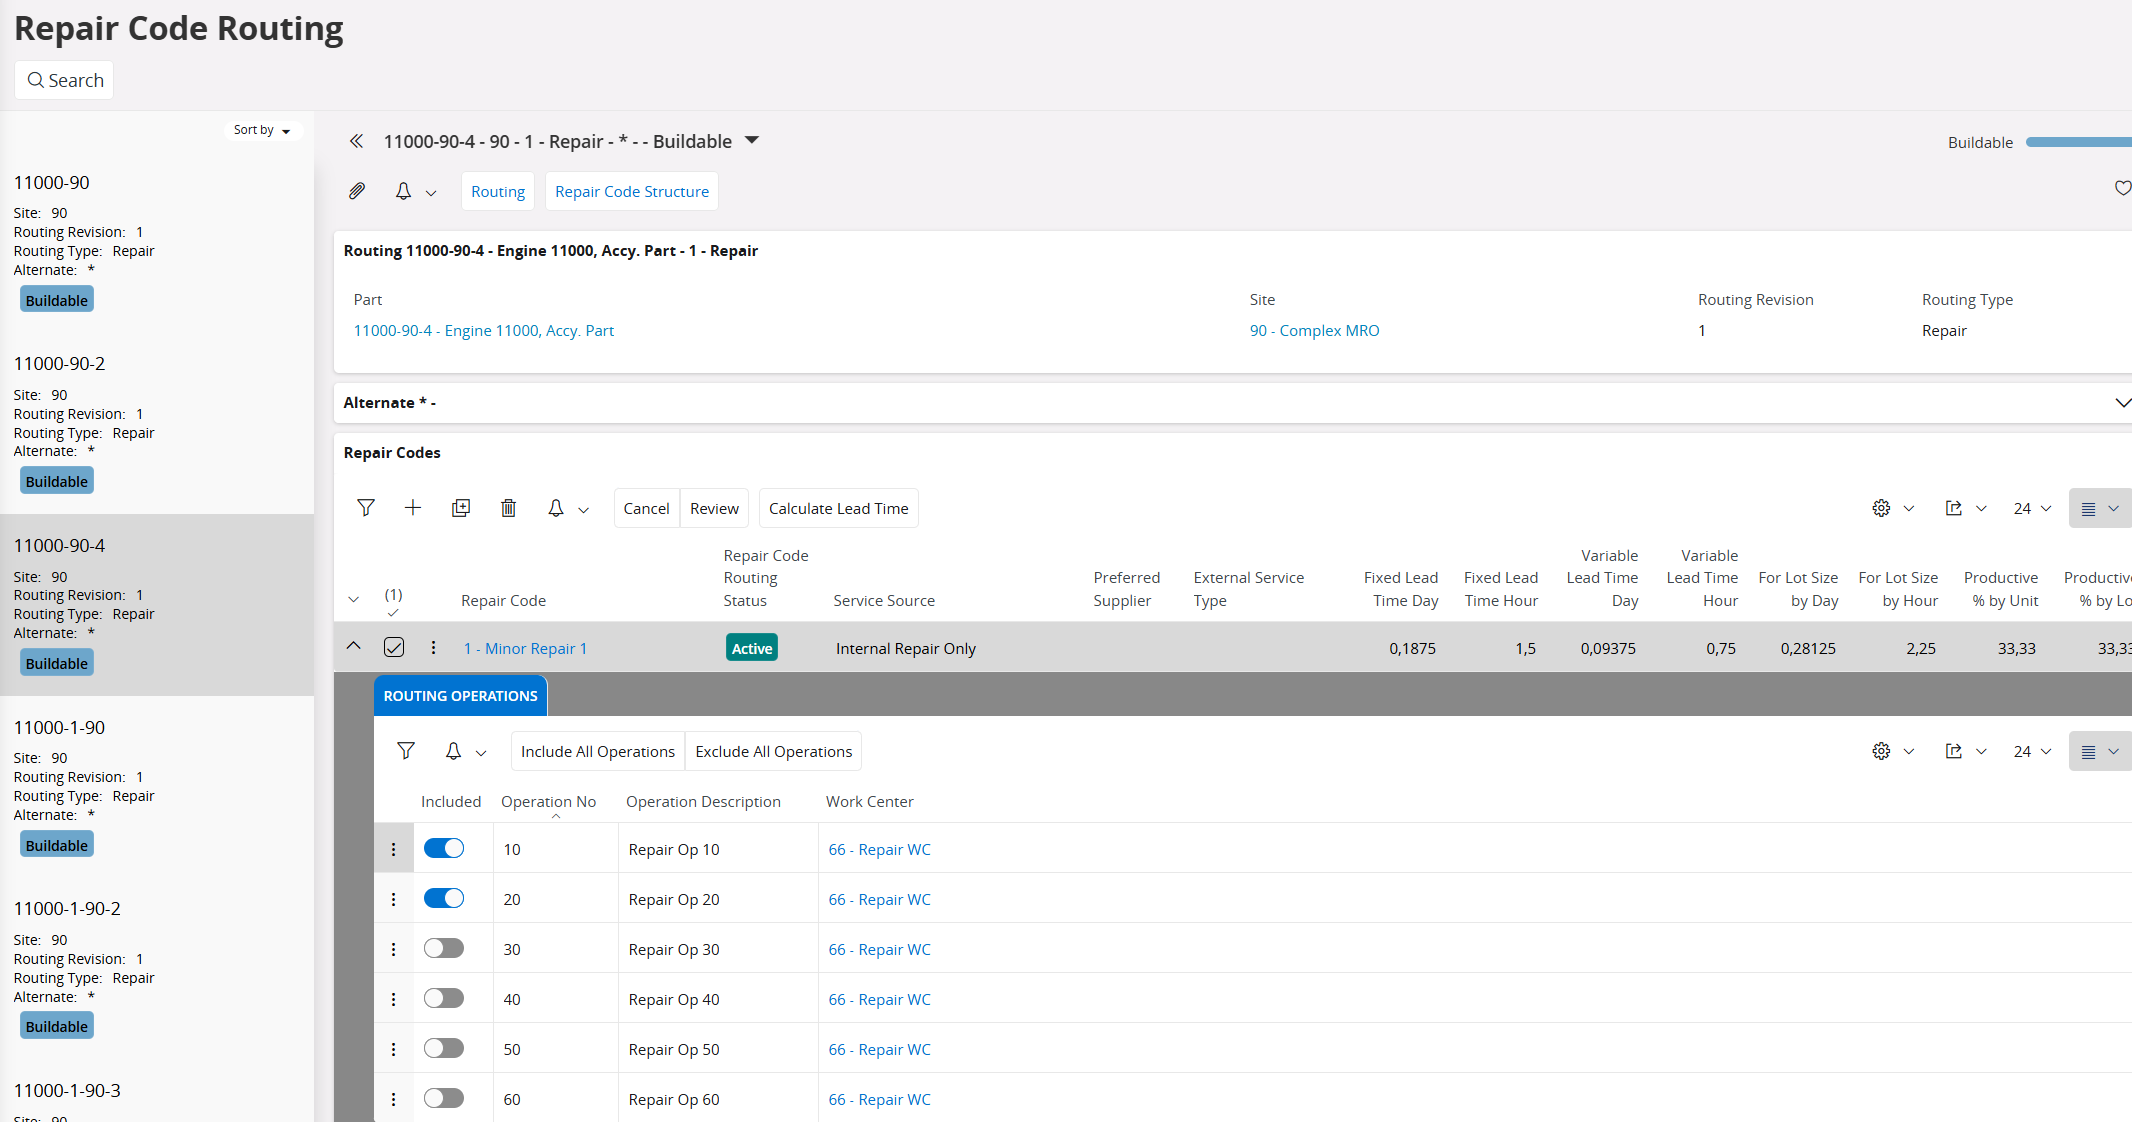Click the Buildable status progress bar
This screenshot has width=2132, height=1122.
[2078, 142]
